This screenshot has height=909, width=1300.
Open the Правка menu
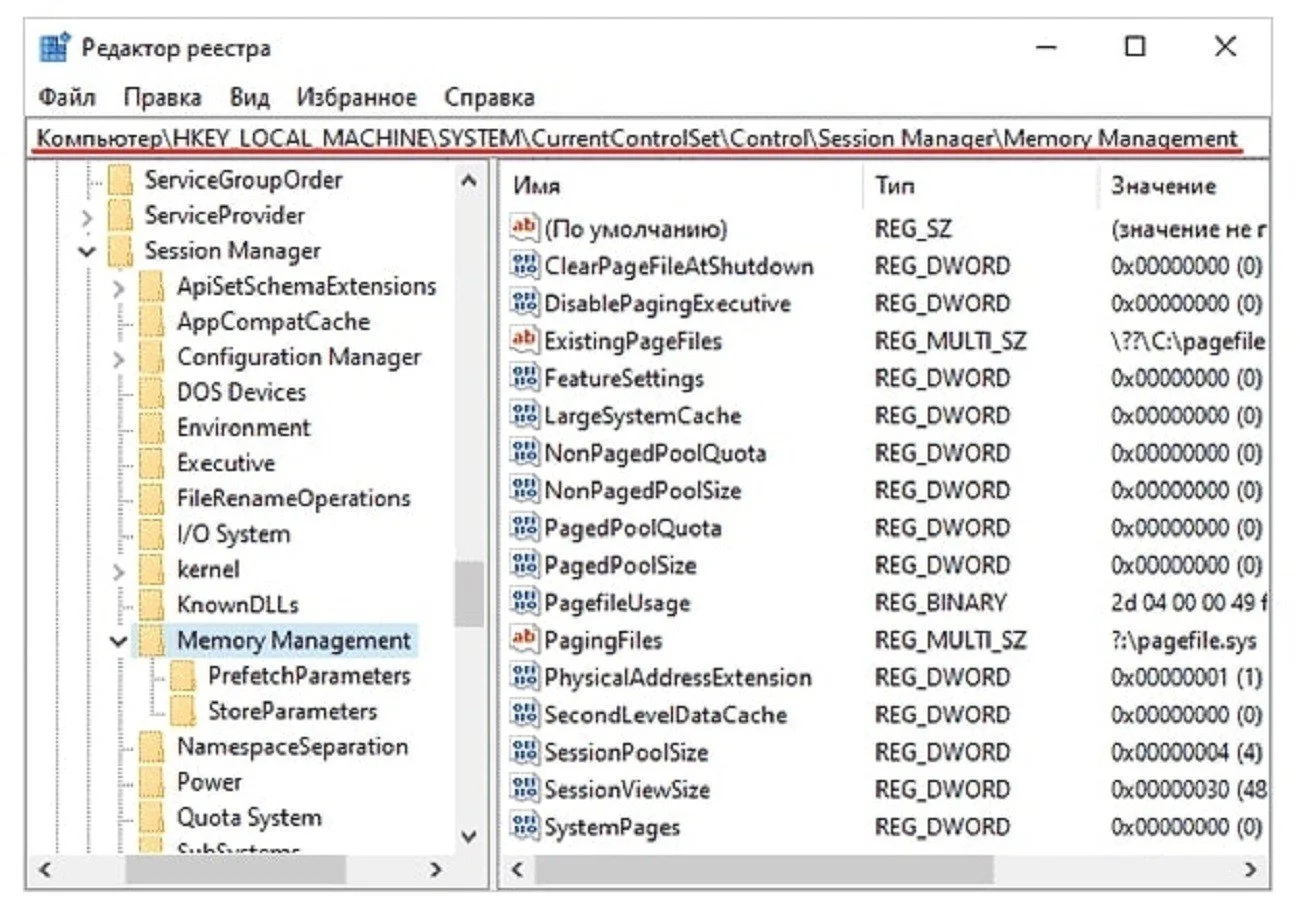tap(162, 98)
